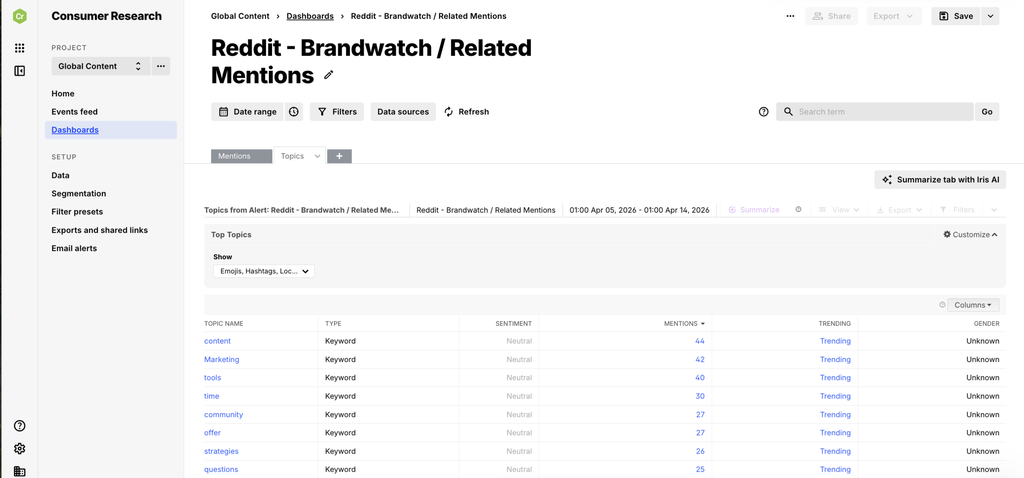Open the Save button dropdown arrow

[990, 16]
